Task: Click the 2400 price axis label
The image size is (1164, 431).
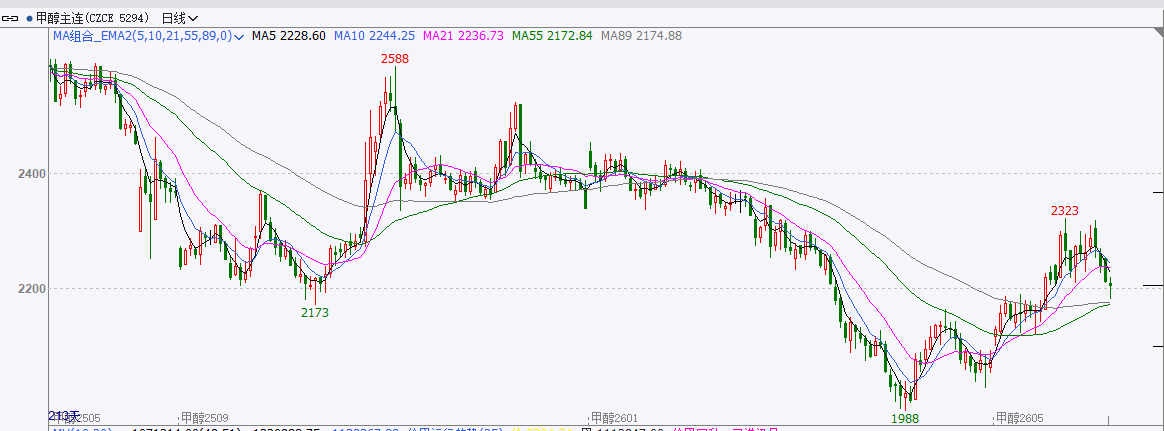Action: tap(32, 174)
